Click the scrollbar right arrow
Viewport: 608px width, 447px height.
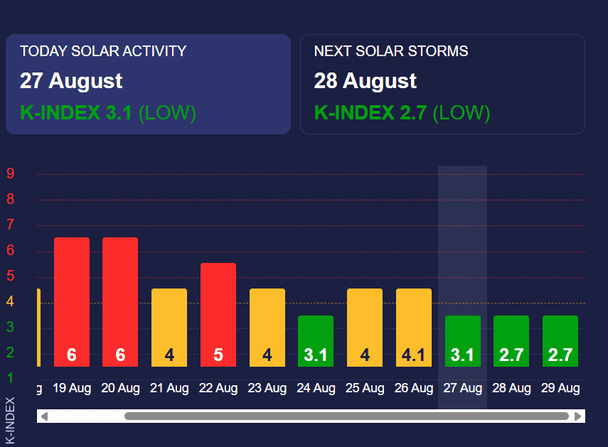578,415
